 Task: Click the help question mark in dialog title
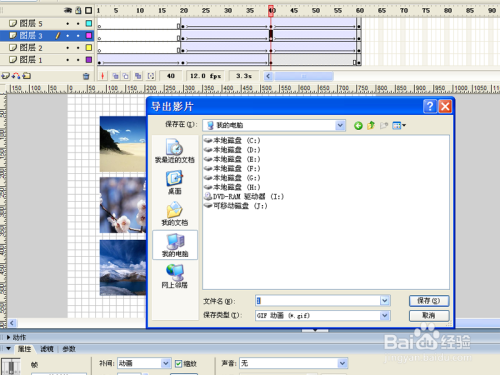430,107
